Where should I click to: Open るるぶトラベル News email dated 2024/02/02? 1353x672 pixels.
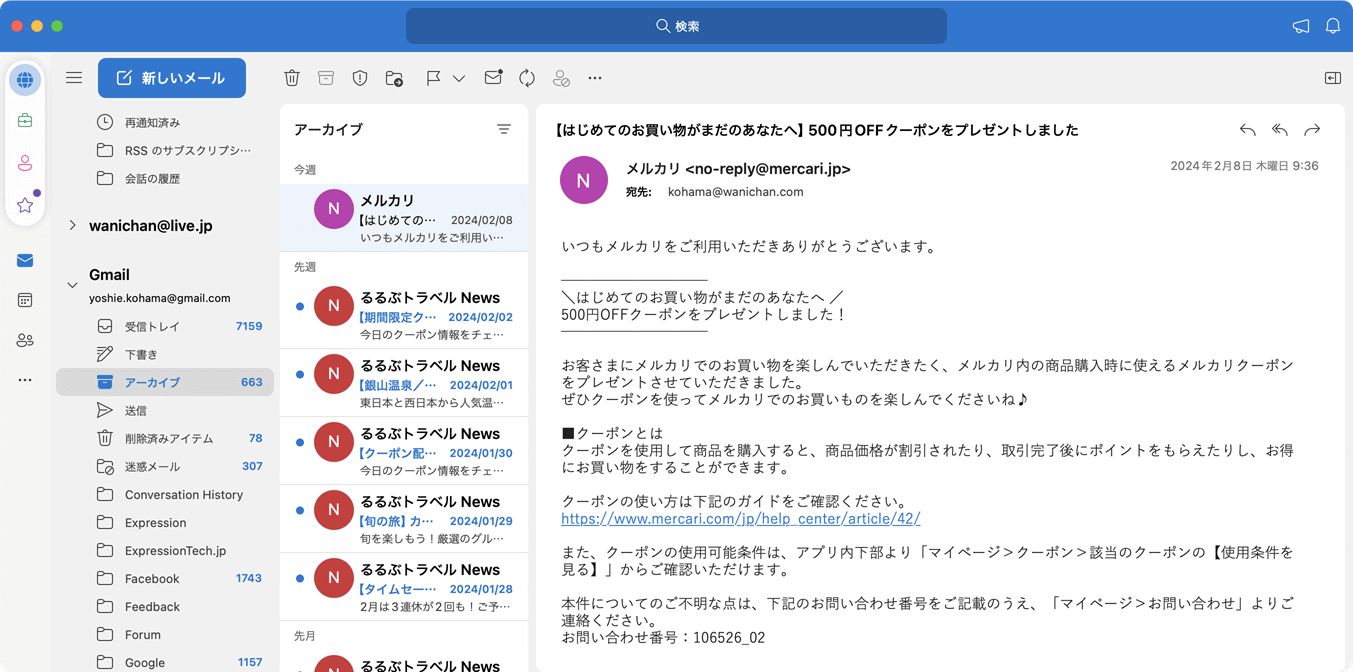coord(404,315)
